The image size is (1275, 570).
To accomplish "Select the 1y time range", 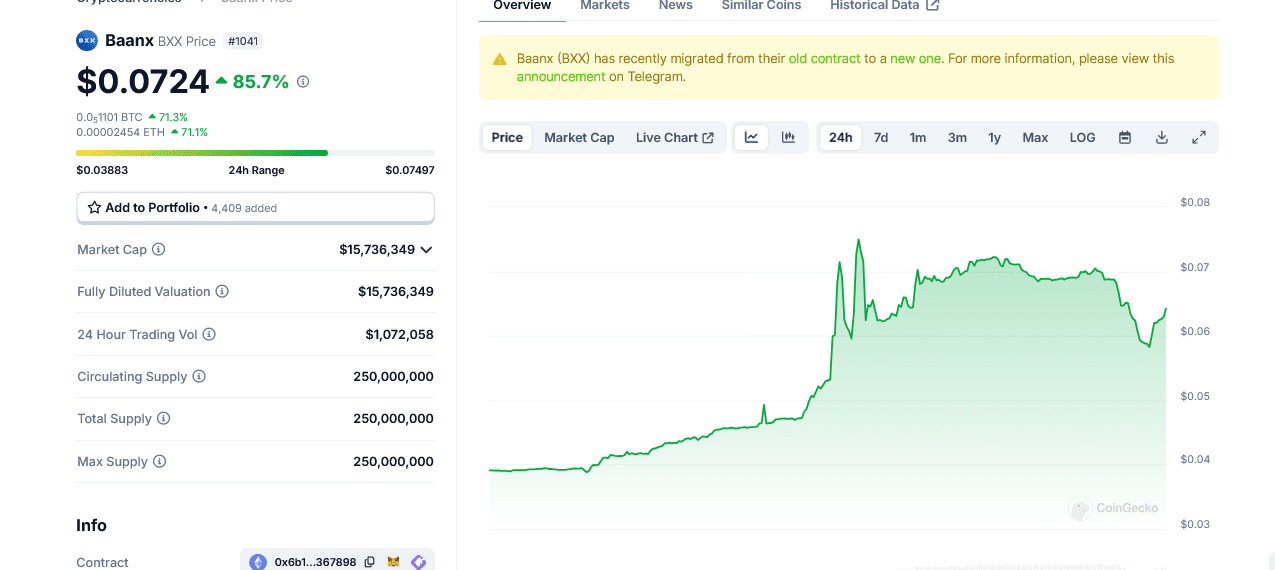I will pos(995,137).
